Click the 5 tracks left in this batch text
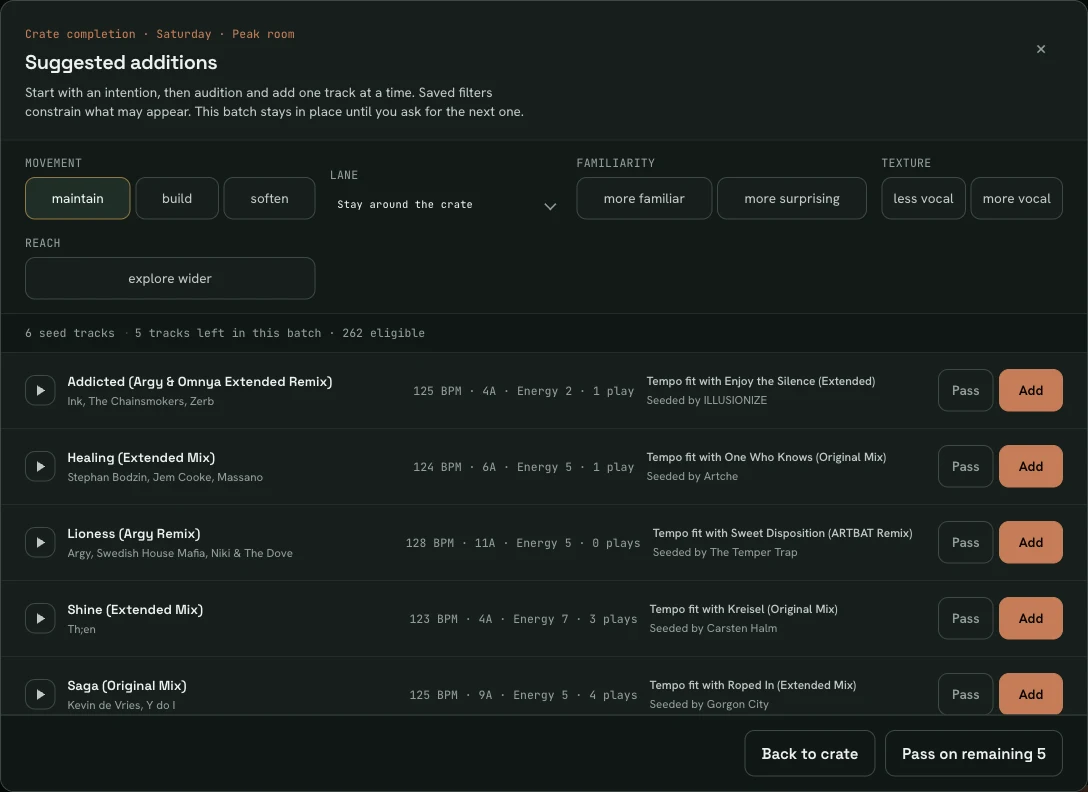Screen dimensions: 1088x792 point(228,333)
